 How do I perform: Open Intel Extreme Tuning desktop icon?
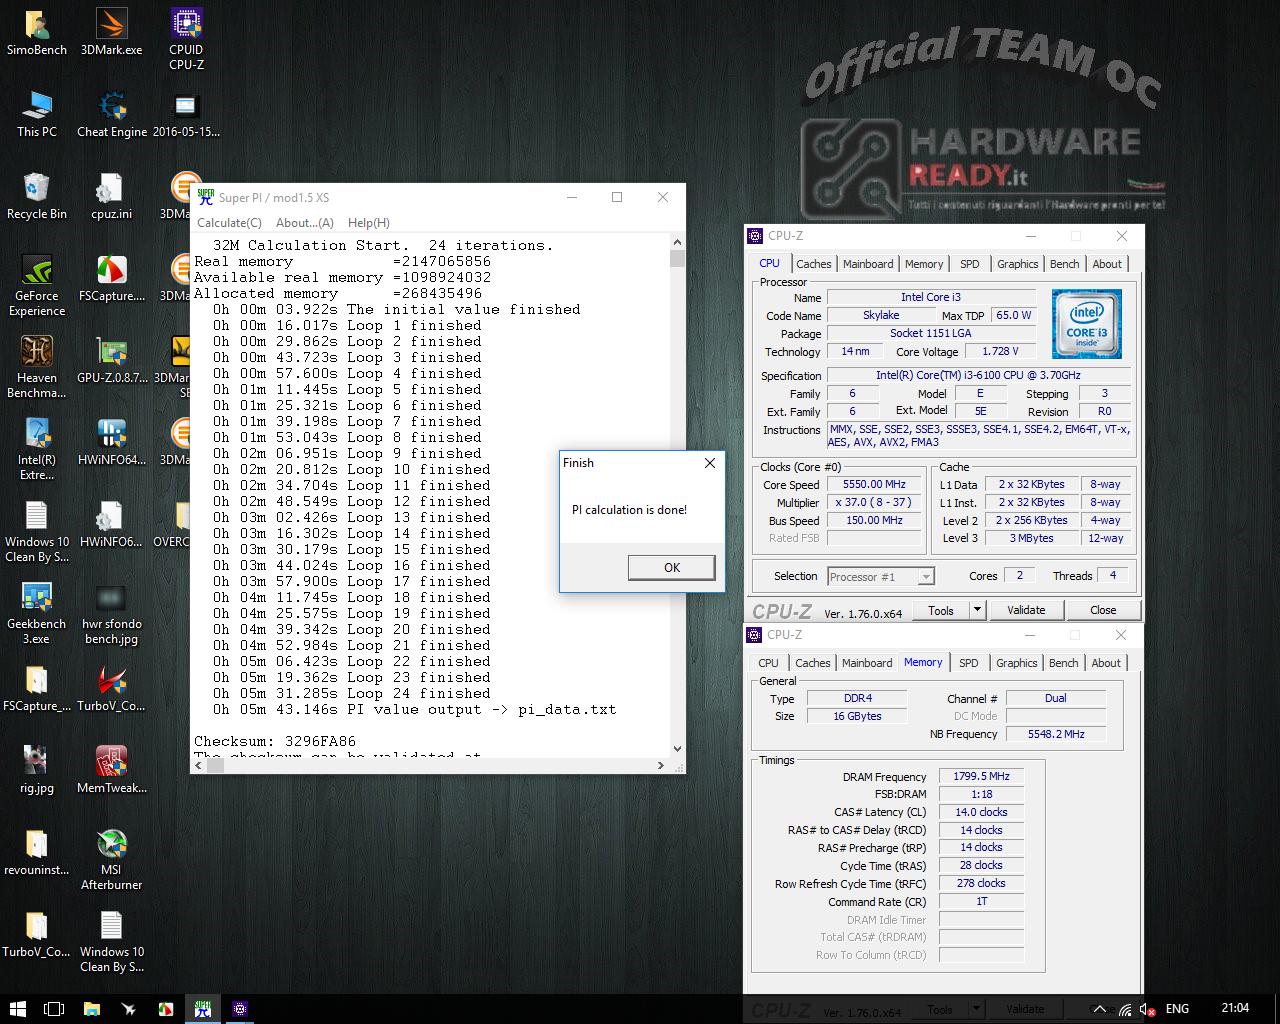[37, 449]
